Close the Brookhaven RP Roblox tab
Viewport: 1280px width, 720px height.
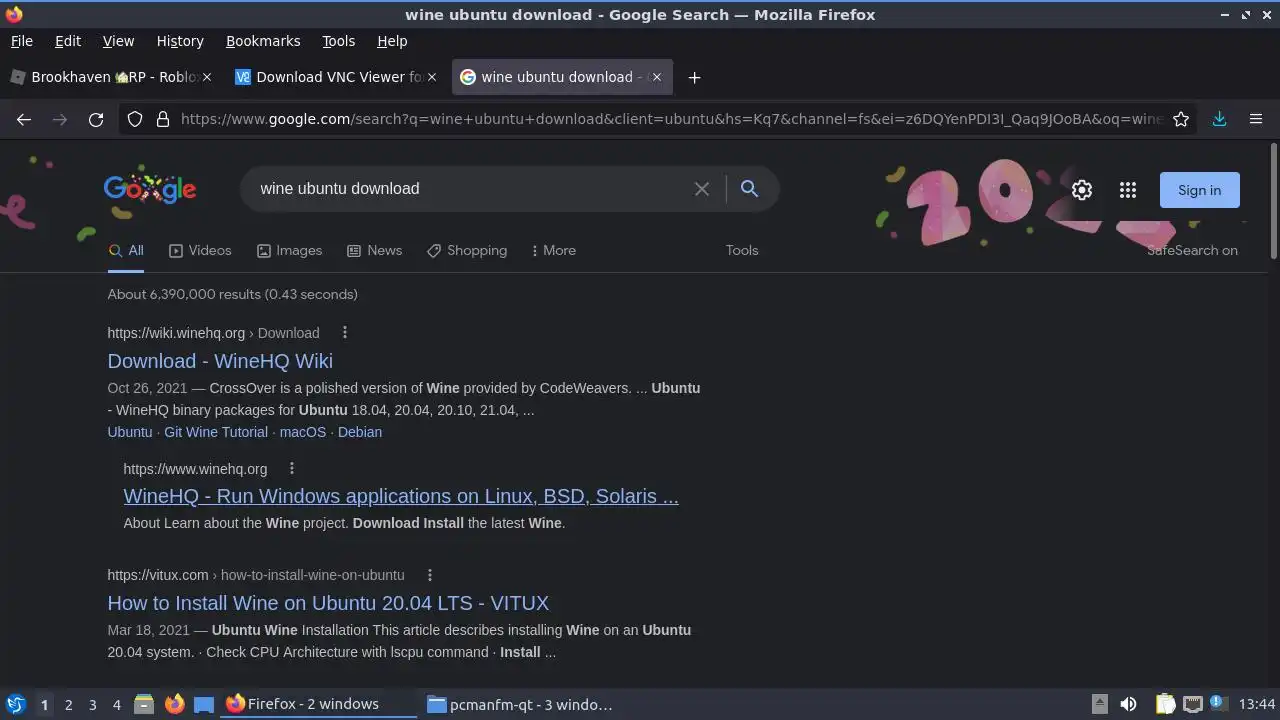(x=207, y=77)
